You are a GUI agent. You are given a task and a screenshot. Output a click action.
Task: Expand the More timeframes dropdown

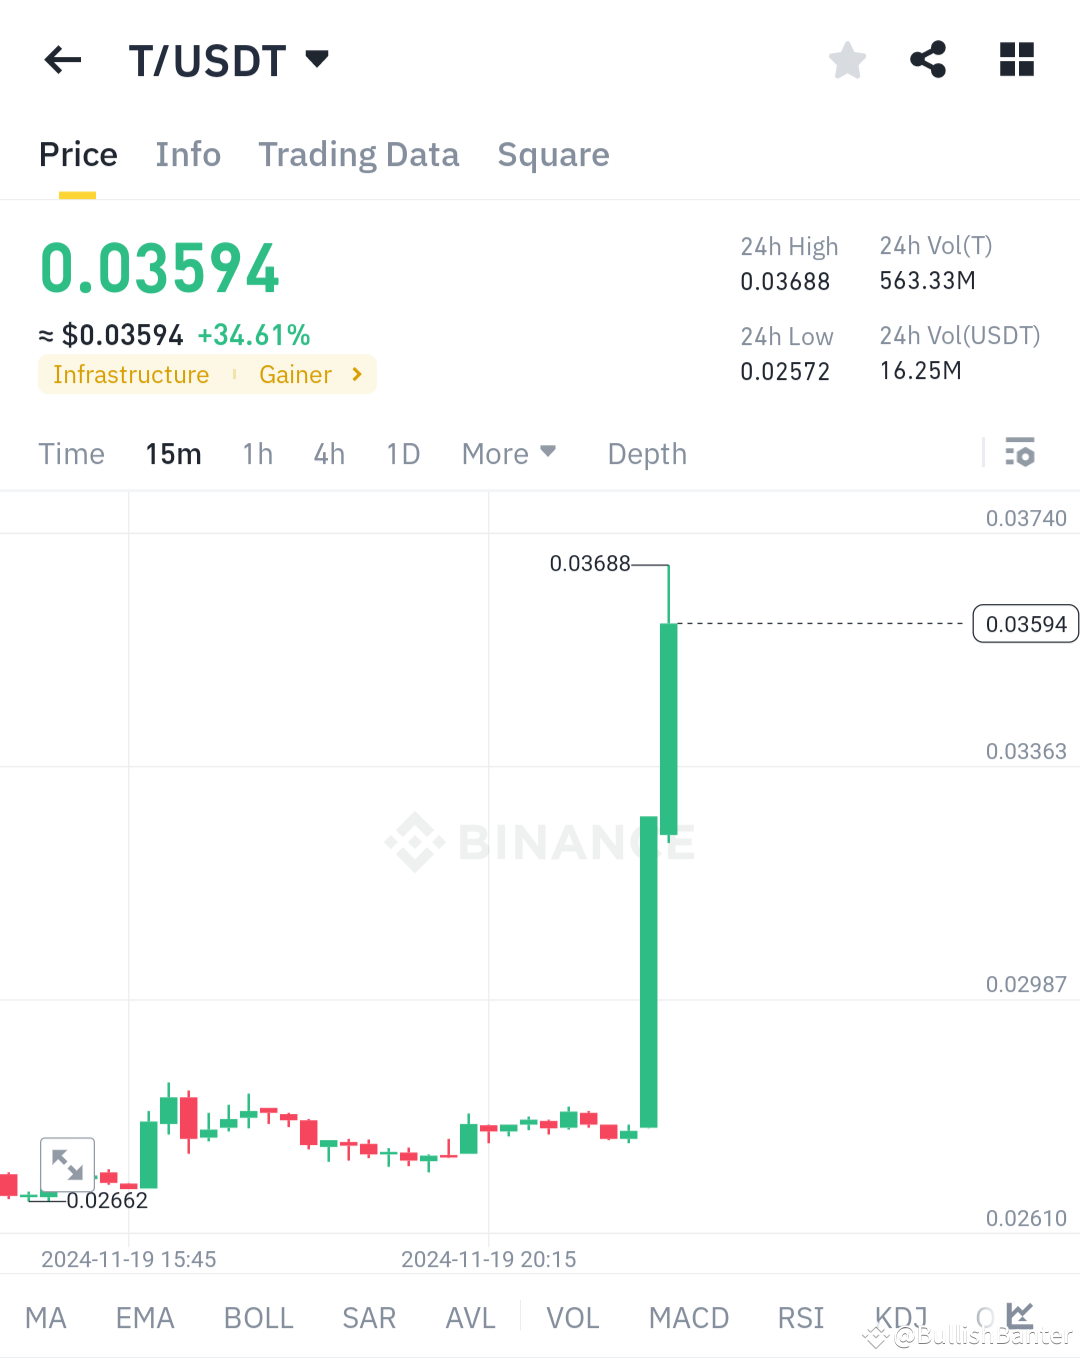(x=509, y=453)
